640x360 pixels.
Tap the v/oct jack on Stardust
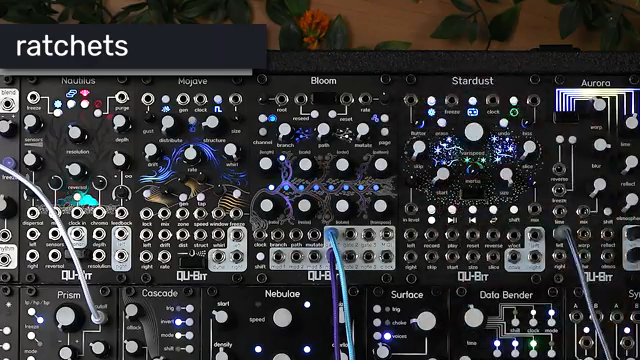pyautogui.click(x=513, y=235)
